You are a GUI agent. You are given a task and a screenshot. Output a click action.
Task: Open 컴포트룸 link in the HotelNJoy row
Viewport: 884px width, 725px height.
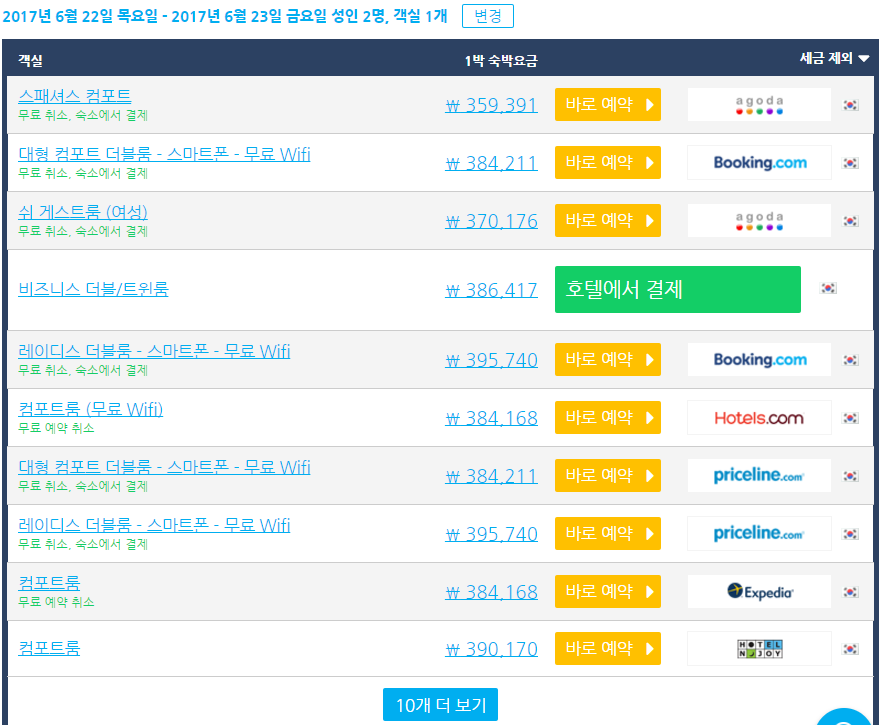(x=49, y=648)
